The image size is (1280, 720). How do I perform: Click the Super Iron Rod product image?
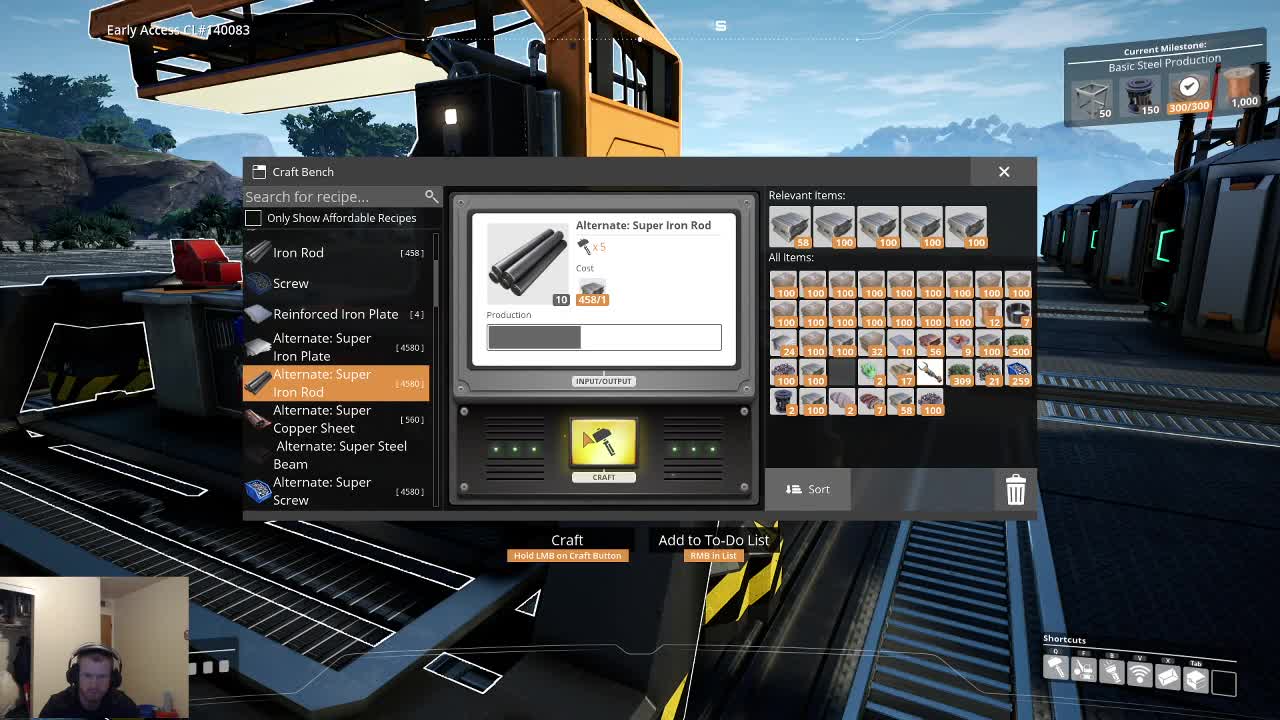pos(527,263)
